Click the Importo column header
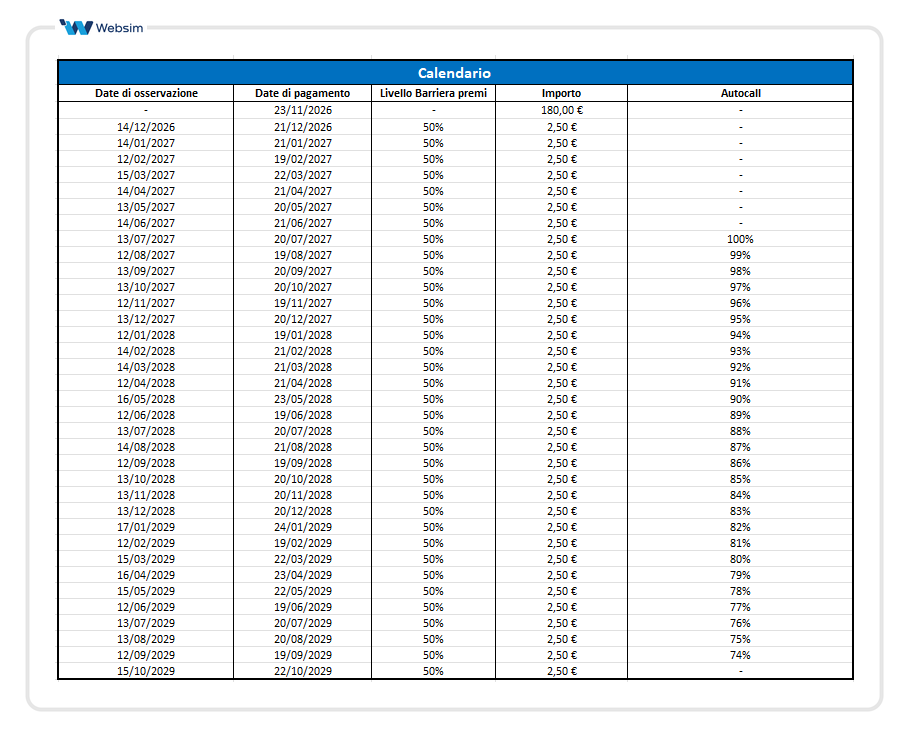Screen dimensions: 909x737 (x=561, y=93)
